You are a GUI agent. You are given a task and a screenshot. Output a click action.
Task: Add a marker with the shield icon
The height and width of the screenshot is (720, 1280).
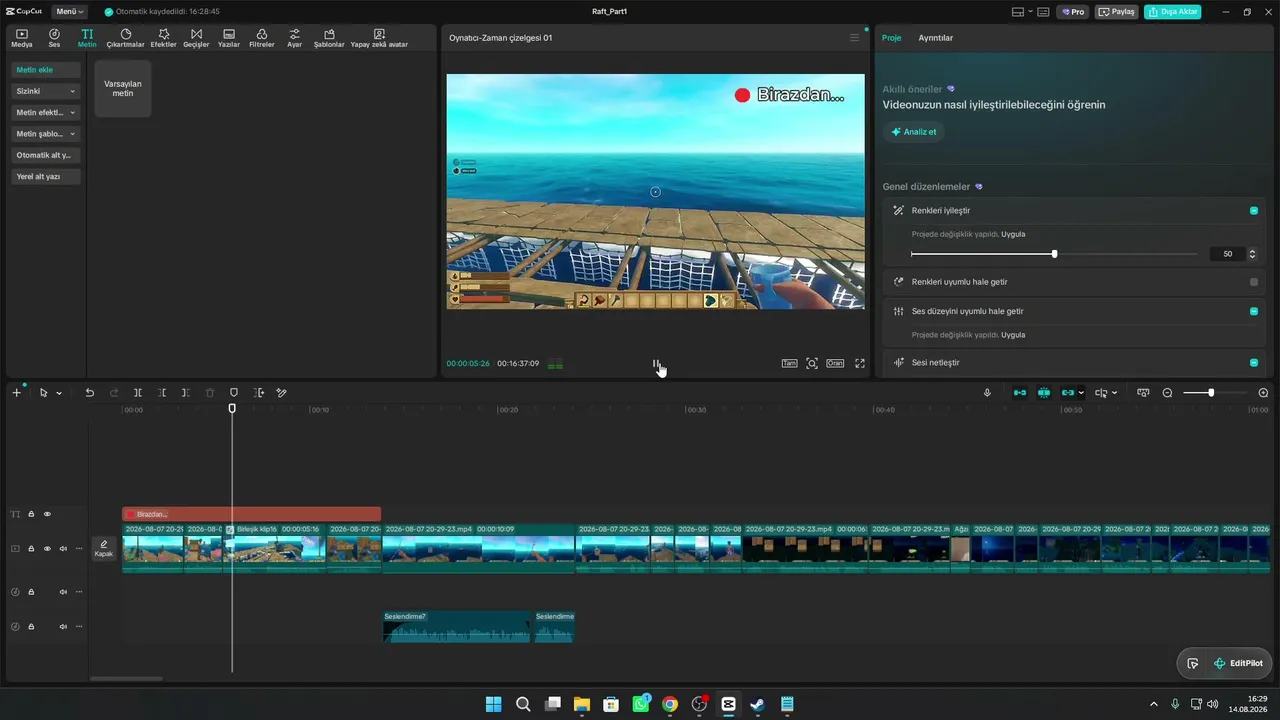pos(234,393)
